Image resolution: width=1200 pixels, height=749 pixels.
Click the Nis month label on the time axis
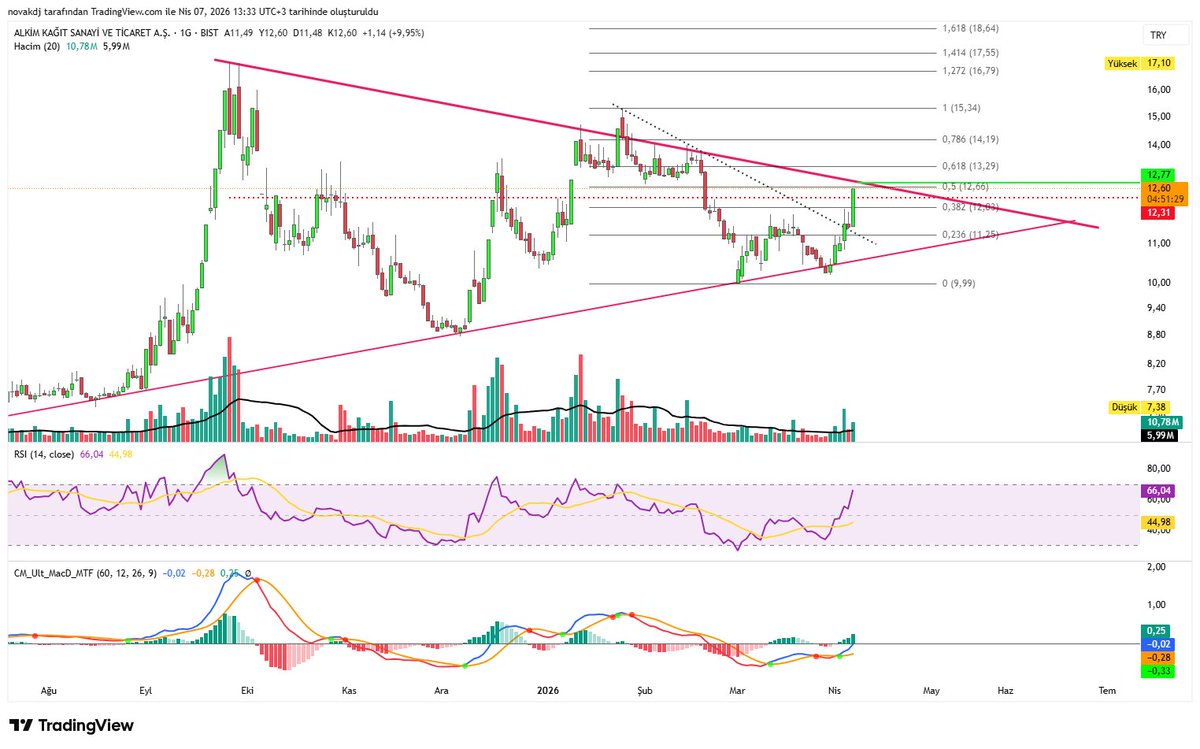point(834,690)
